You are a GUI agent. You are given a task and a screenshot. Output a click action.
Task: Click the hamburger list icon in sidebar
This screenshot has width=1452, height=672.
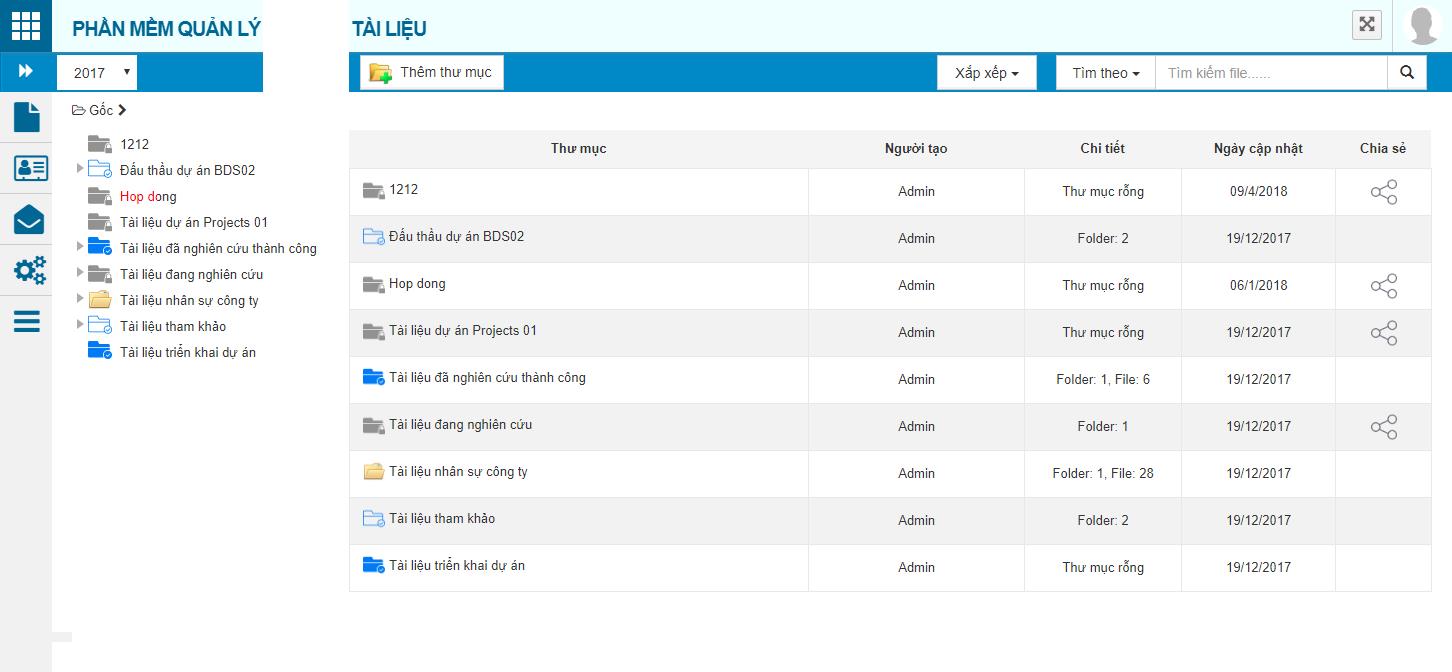tap(27, 321)
